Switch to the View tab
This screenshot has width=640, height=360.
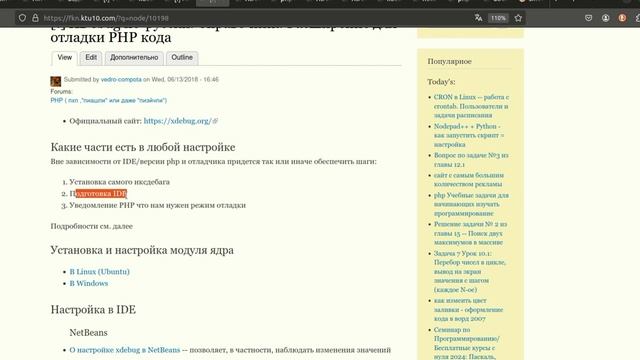pyautogui.click(x=64, y=58)
